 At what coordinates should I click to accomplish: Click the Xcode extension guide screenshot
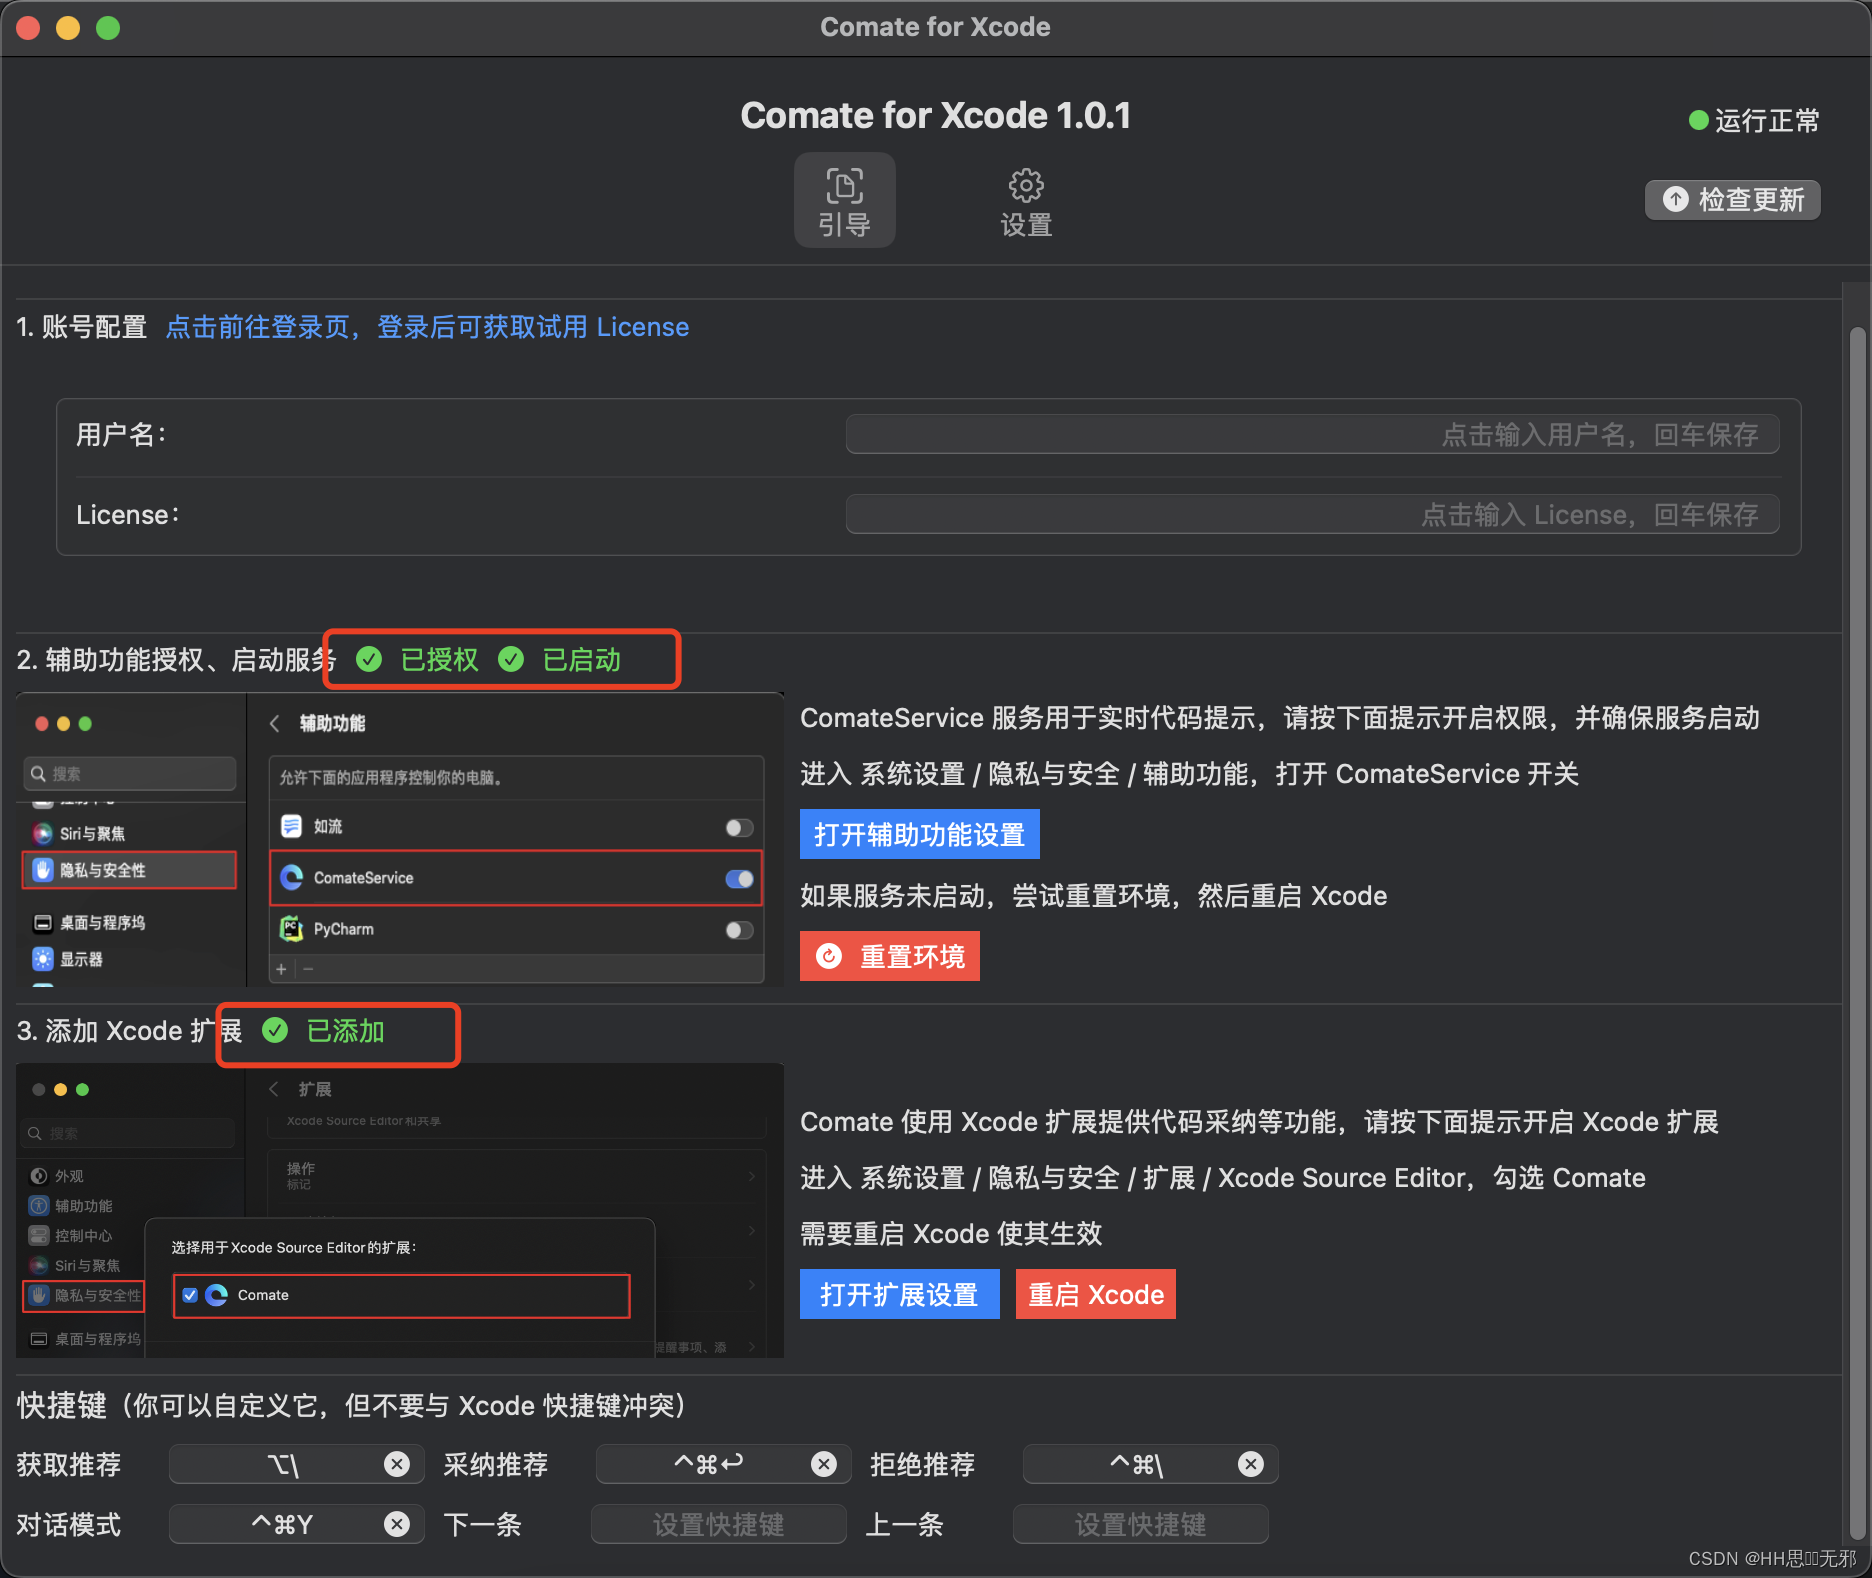[400, 1210]
